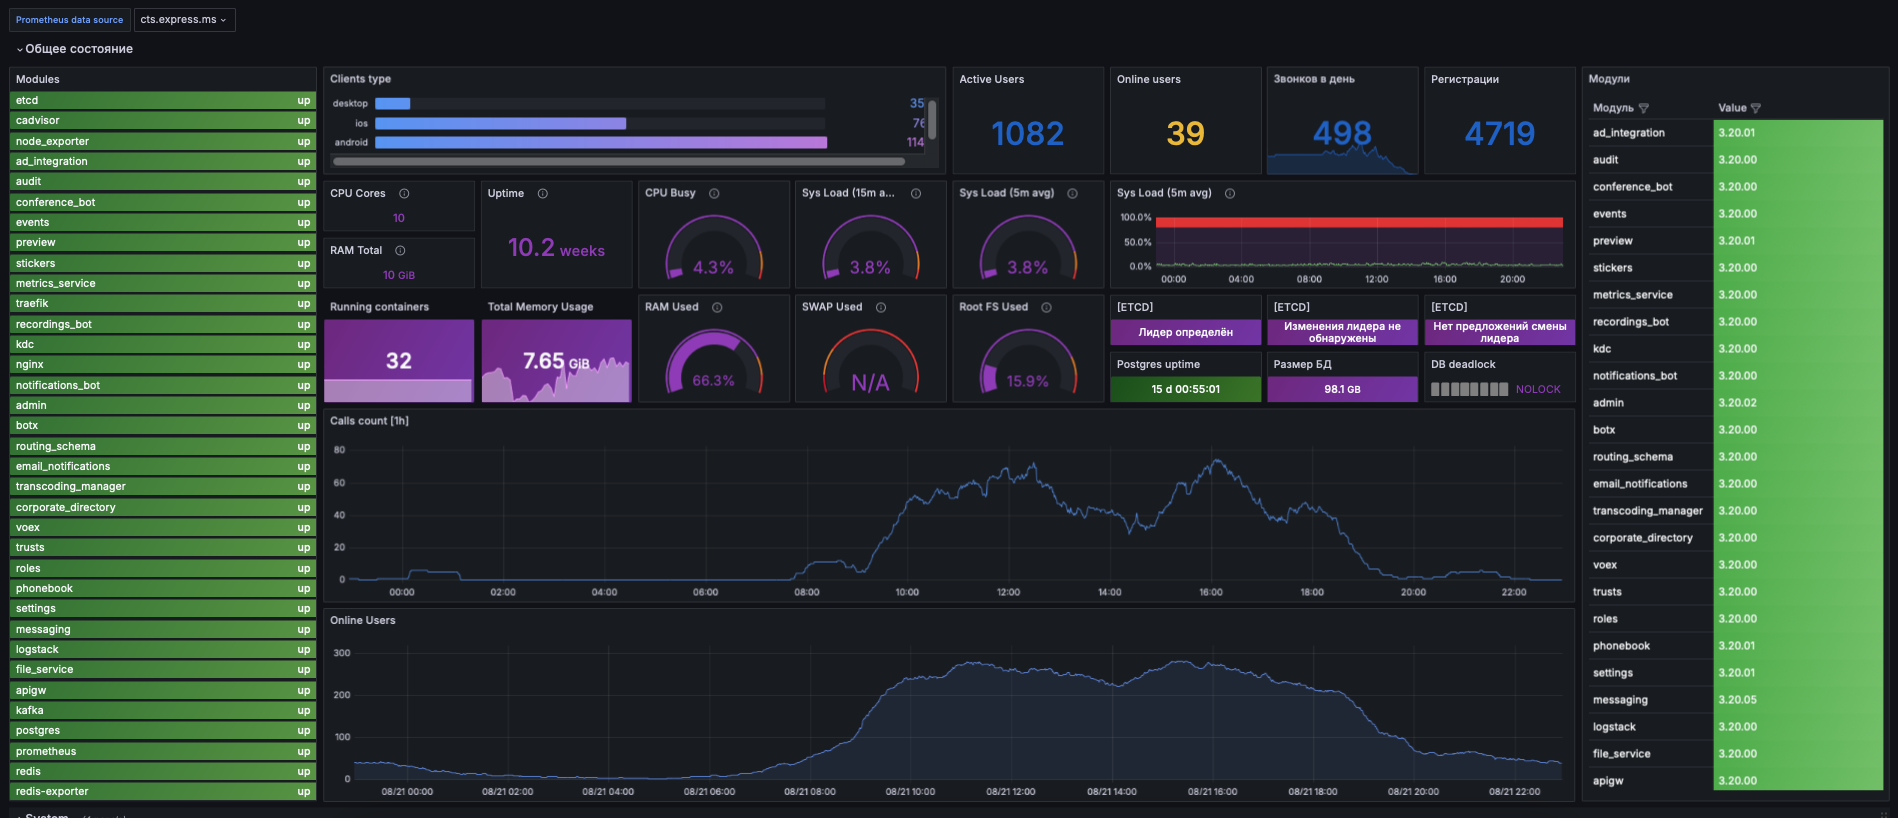
Task: Click the Modules panel title
Action: (x=38, y=79)
